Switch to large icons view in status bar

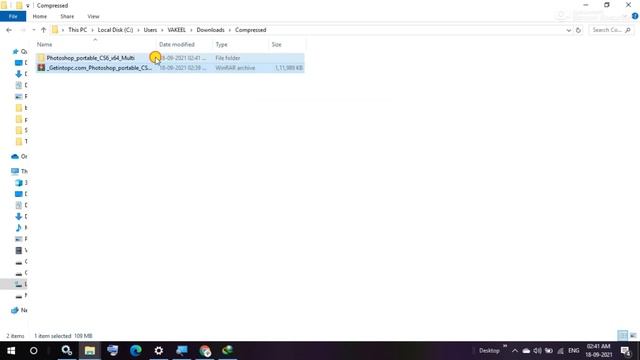(x=633, y=336)
